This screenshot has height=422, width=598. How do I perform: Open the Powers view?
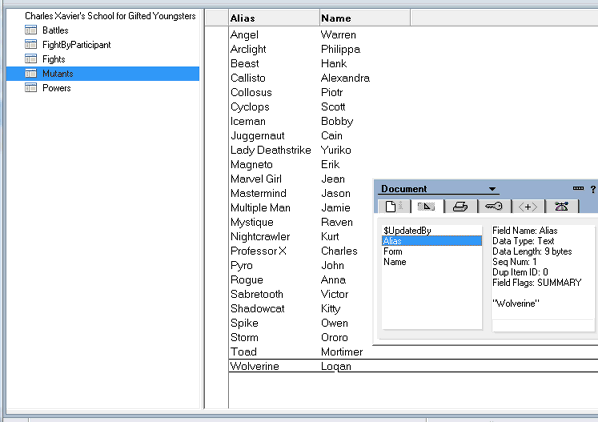56,88
